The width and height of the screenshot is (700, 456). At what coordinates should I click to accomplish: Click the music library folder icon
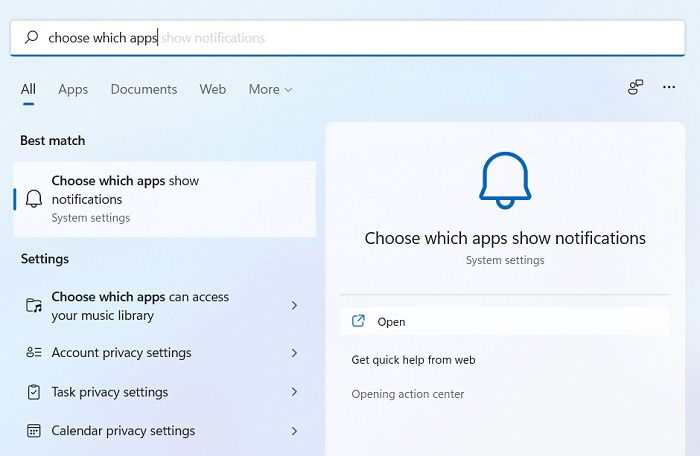(x=34, y=306)
